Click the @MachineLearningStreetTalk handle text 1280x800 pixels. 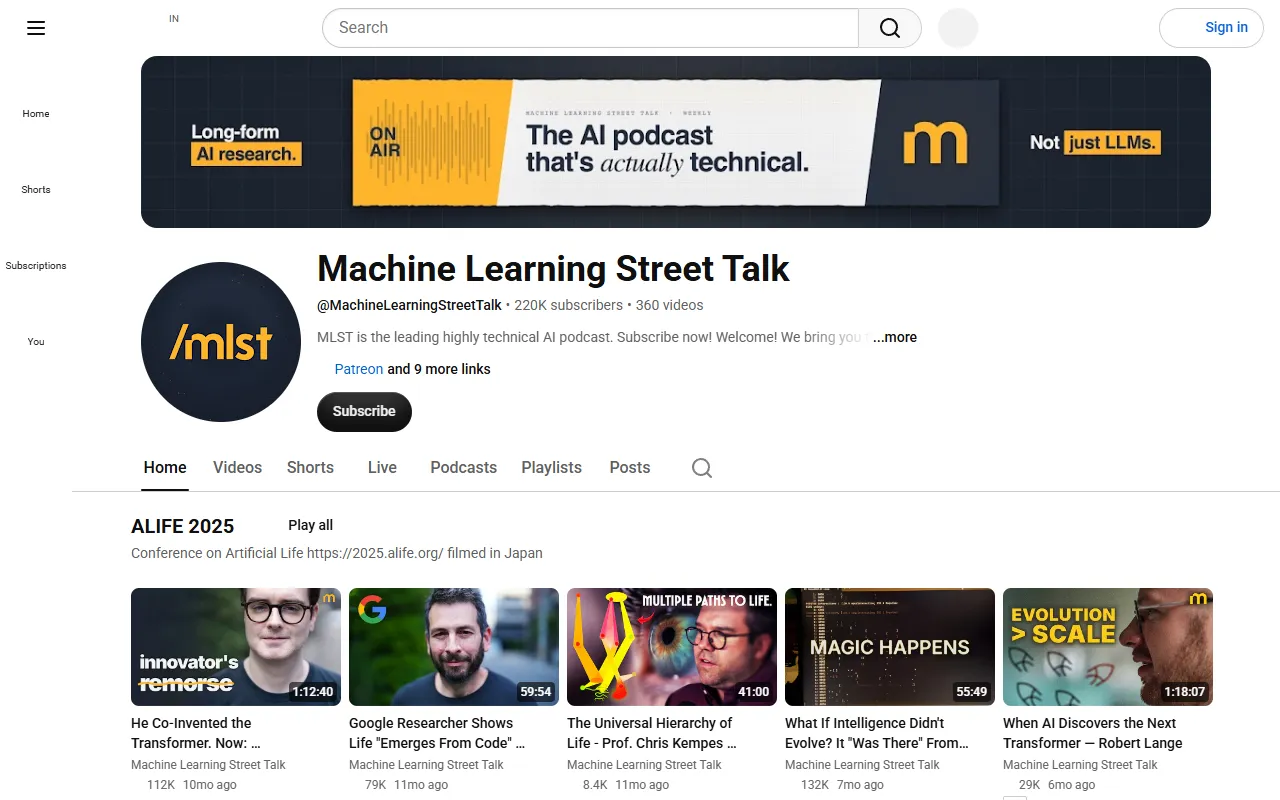(409, 305)
